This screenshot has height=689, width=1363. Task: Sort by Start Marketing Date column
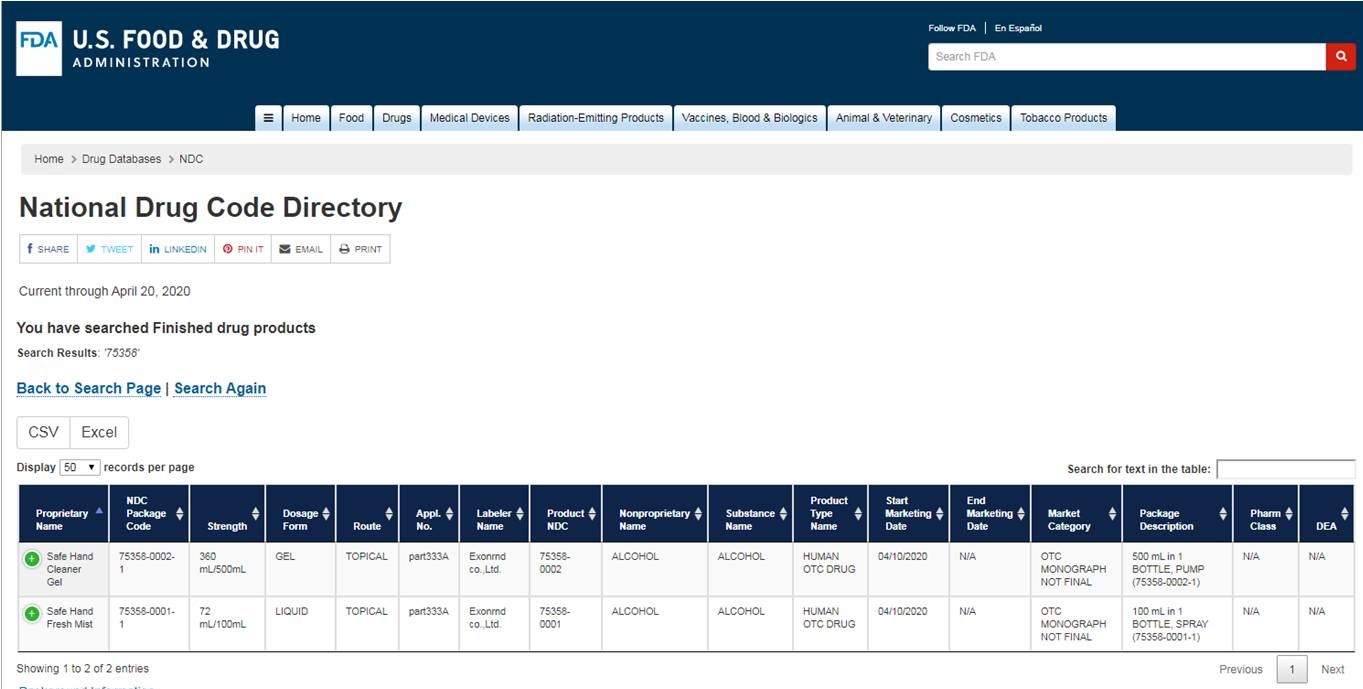click(x=908, y=514)
